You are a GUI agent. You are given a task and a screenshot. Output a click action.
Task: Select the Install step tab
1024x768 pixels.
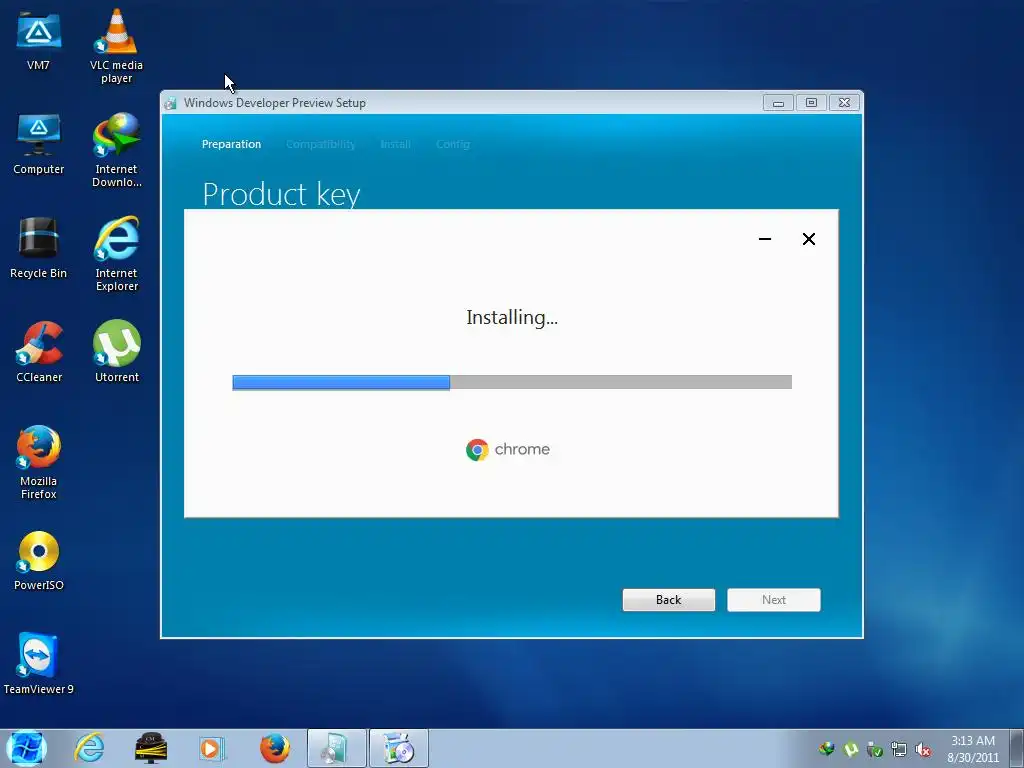pos(396,144)
